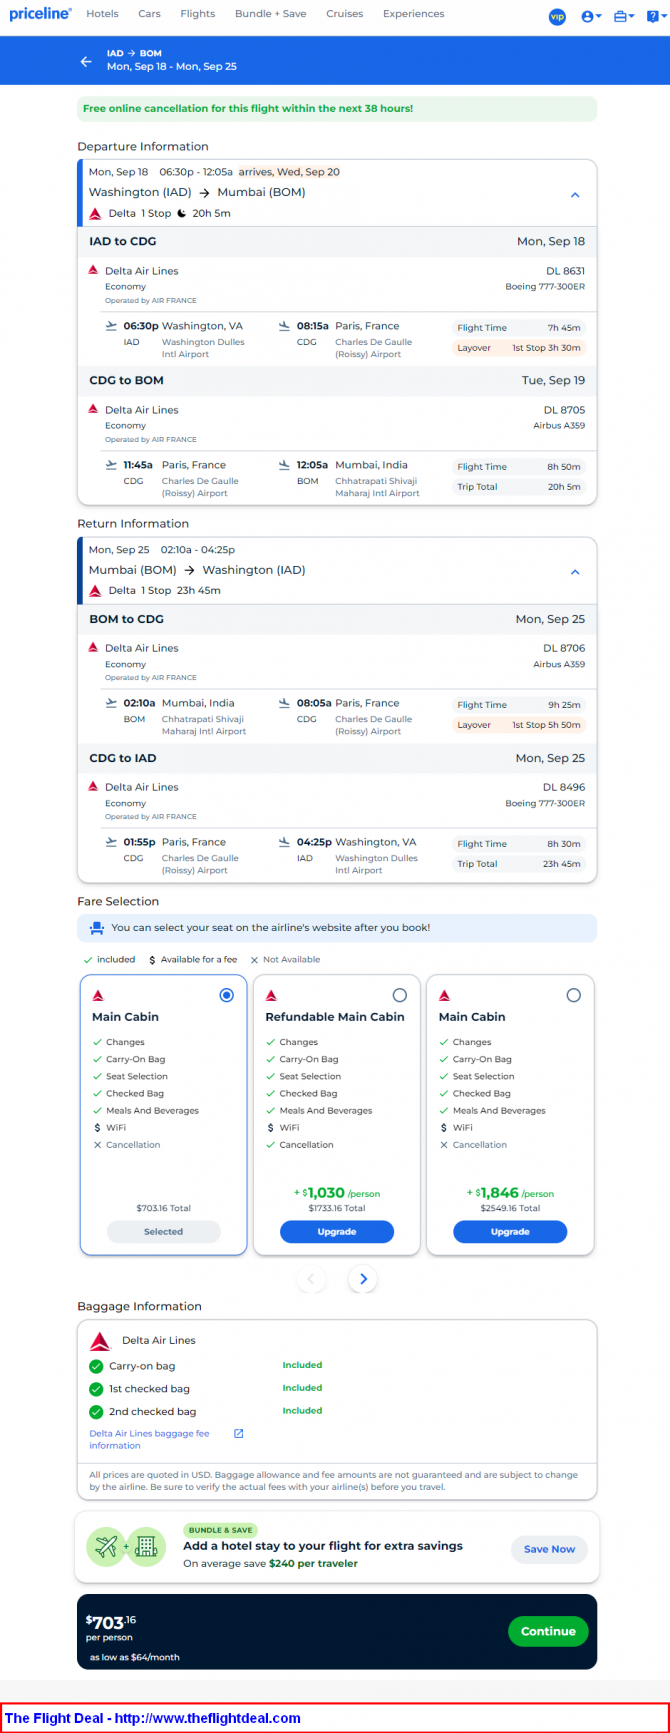The height and width of the screenshot is (1733, 670).
Task: Click the free online cancellation notice
Action: coord(337,108)
